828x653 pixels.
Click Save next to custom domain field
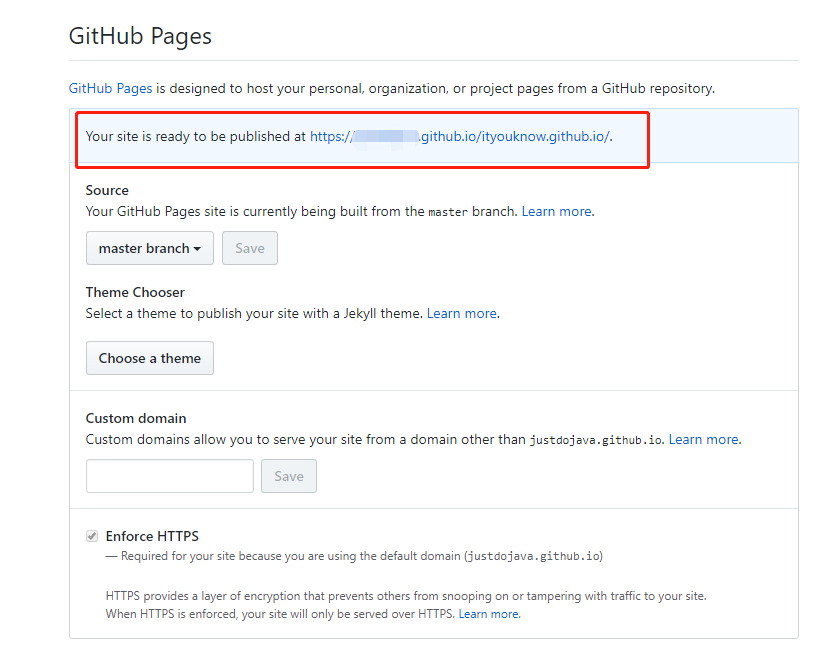pos(288,476)
